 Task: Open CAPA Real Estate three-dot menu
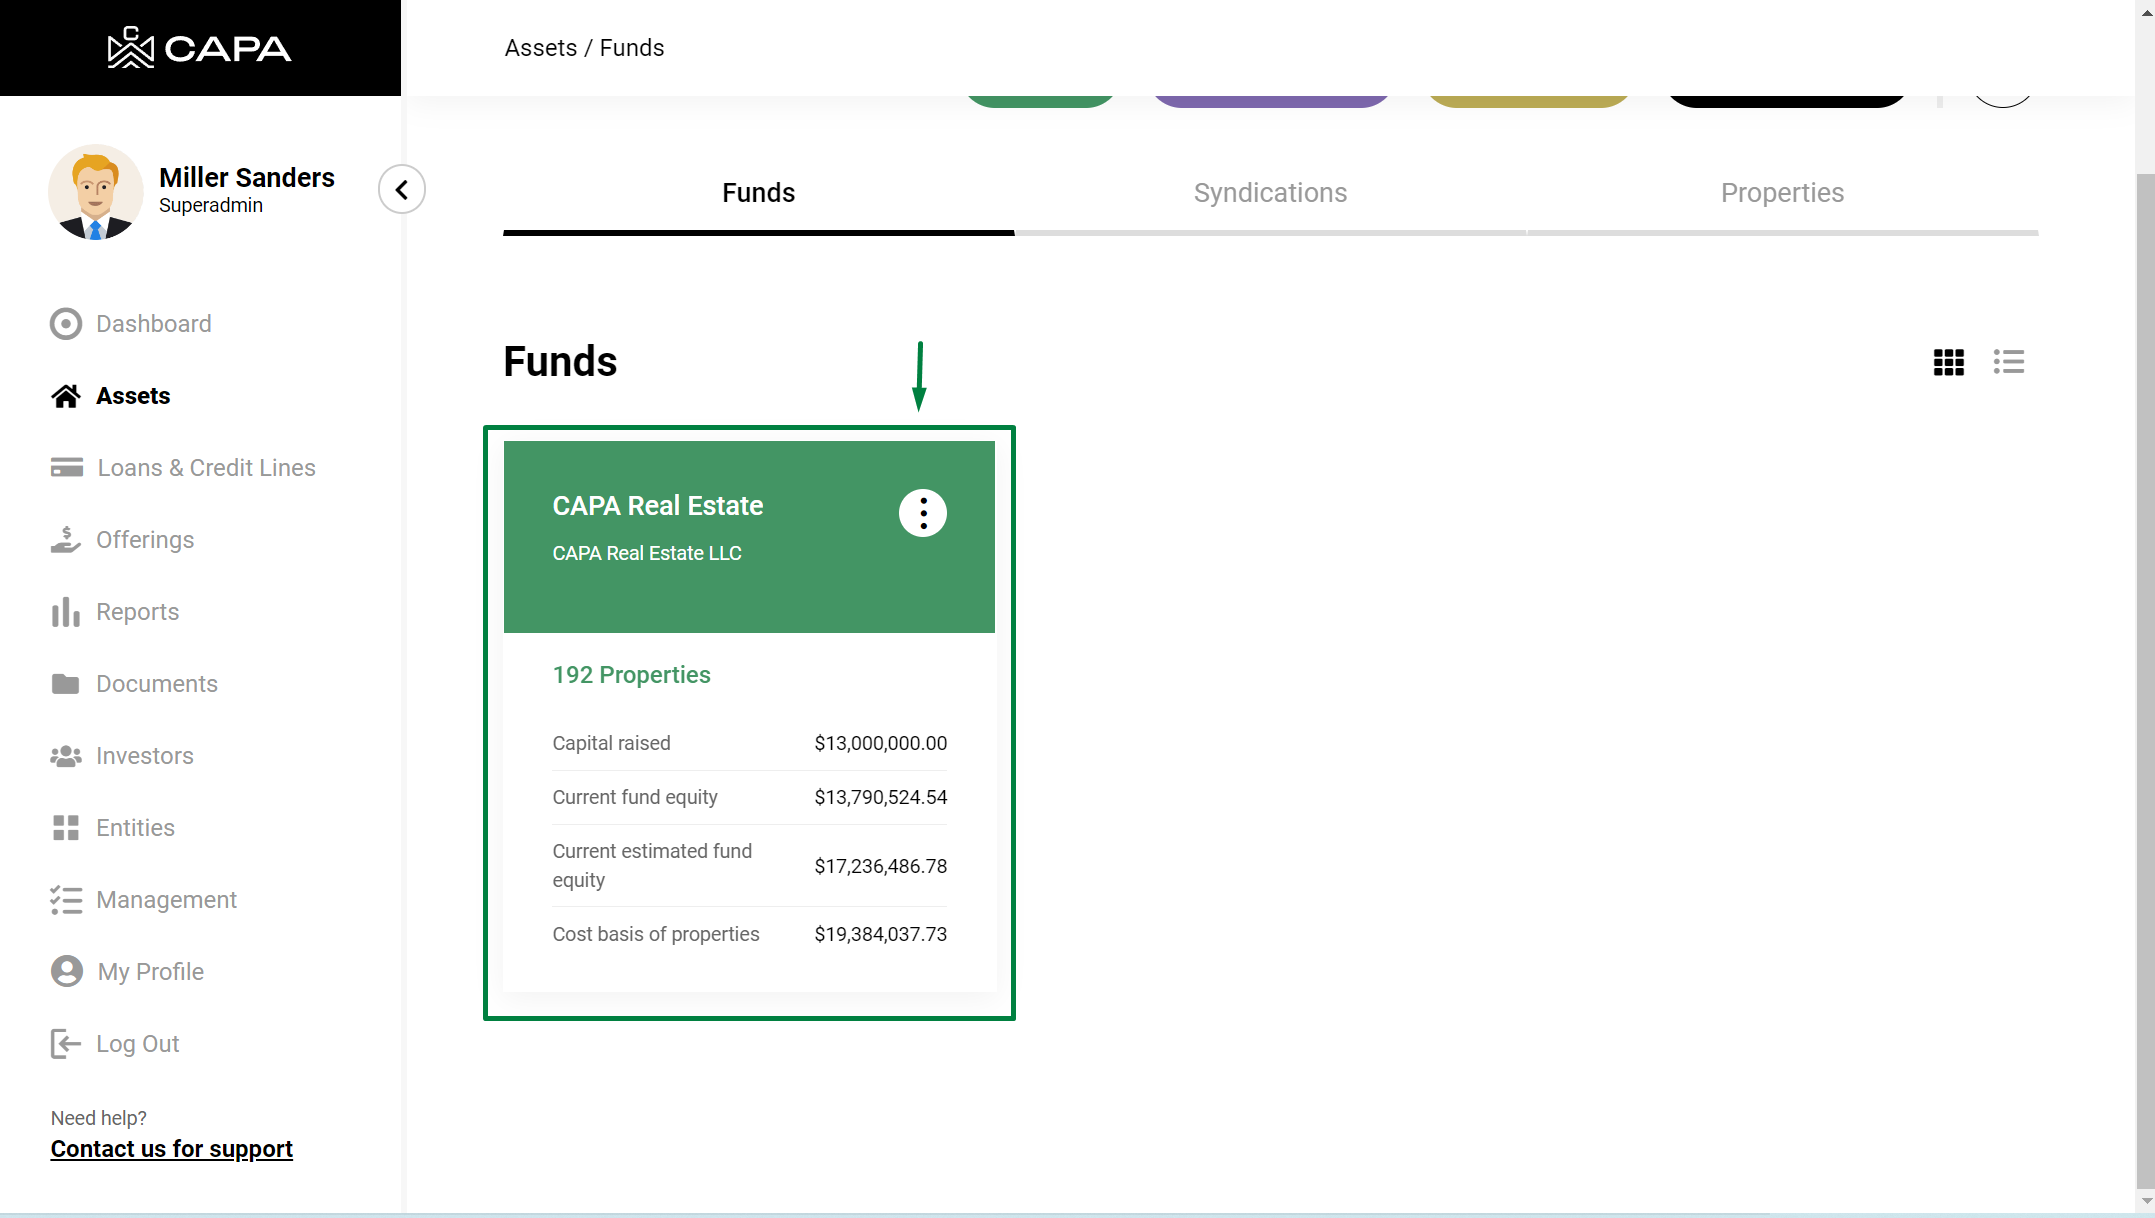922,514
